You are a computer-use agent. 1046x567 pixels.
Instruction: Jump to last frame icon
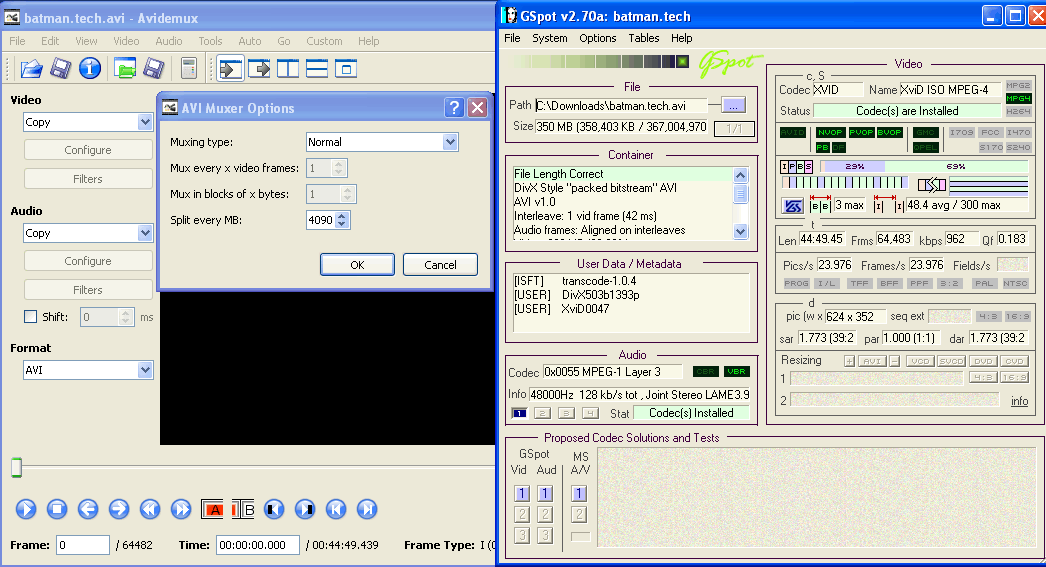[x=367, y=510]
